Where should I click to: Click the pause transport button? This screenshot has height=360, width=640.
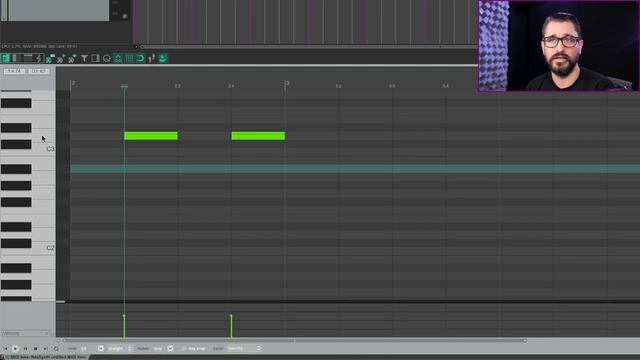[x=25, y=349]
